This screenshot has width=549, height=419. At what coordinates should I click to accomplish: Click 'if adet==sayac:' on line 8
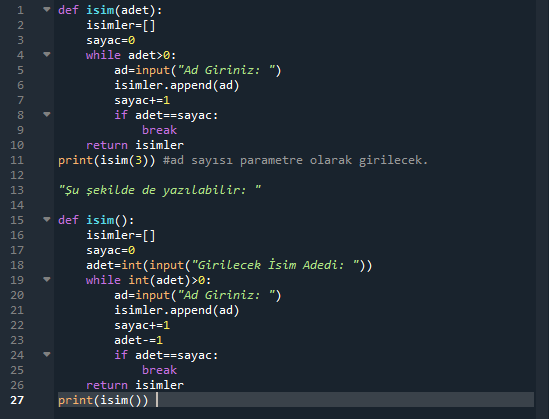tap(166, 115)
